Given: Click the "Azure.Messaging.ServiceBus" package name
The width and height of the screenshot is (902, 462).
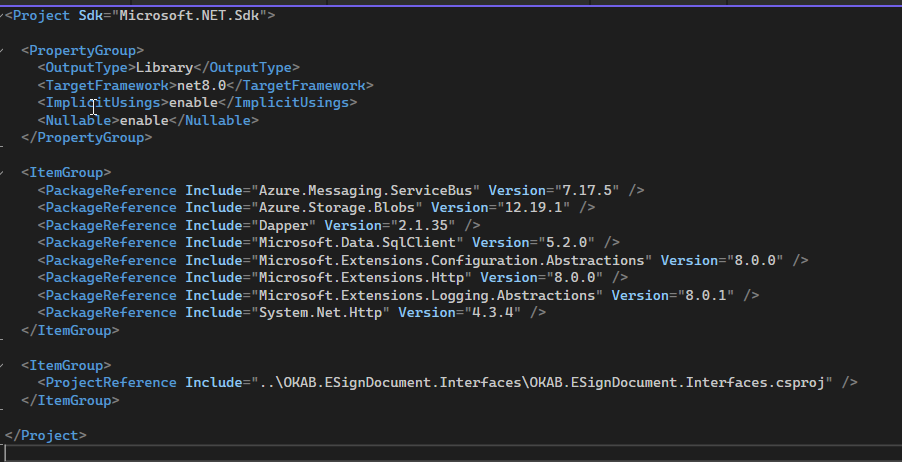Looking at the screenshot, I should (x=365, y=190).
